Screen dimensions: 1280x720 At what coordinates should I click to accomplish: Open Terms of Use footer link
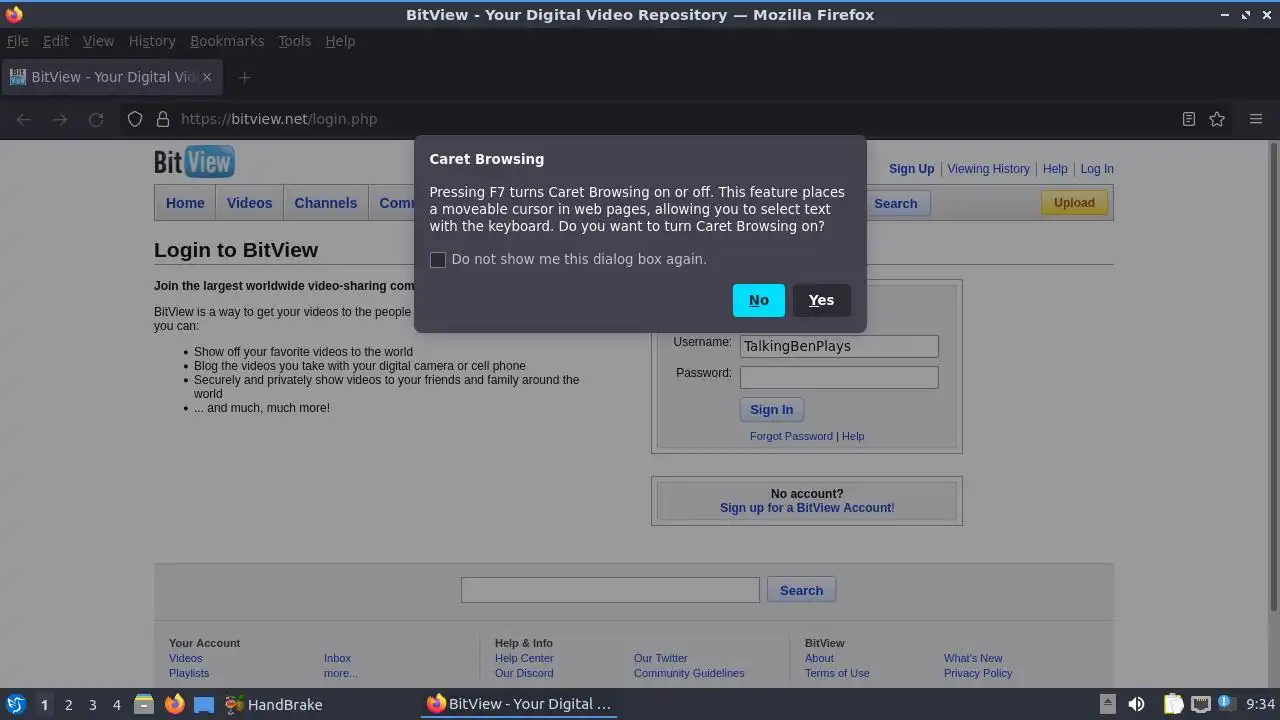(837, 673)
